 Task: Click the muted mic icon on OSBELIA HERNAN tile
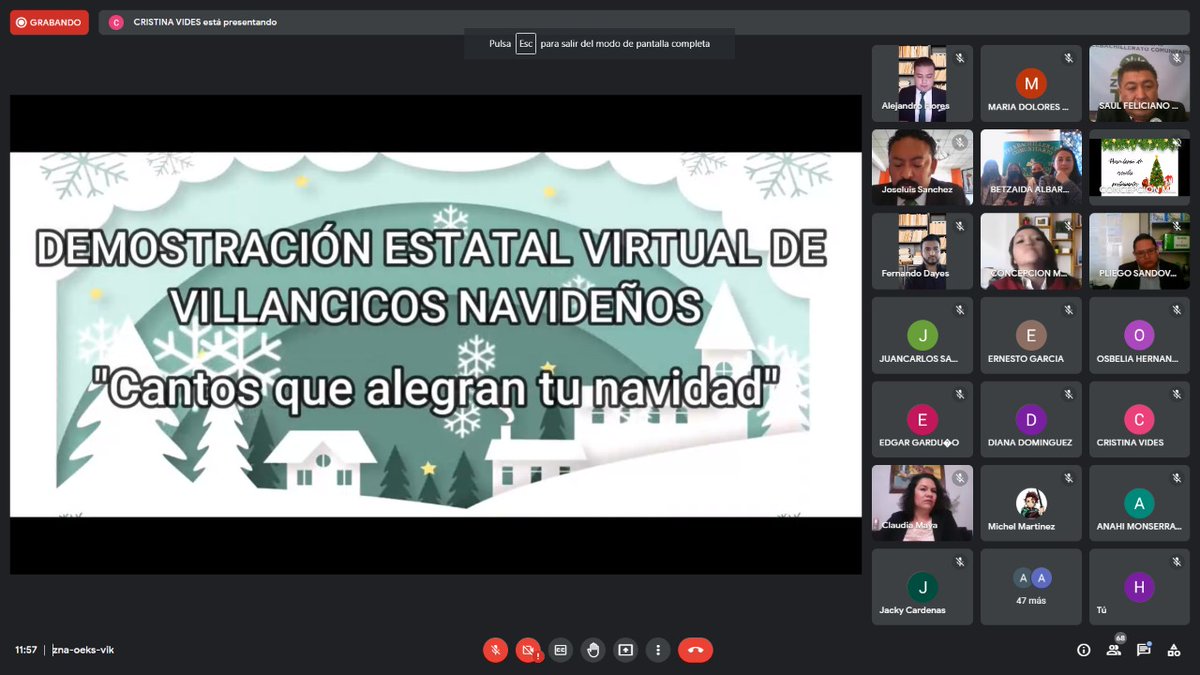coord(1176,311)
